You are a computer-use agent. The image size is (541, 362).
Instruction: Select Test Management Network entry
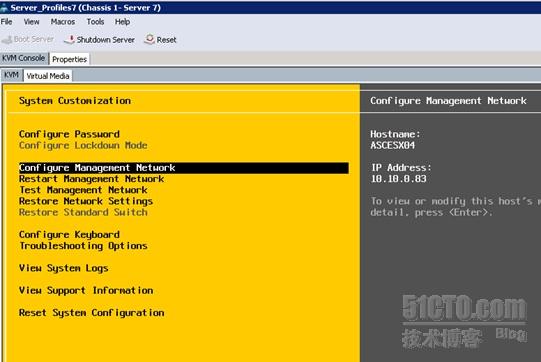pos(83,190)
